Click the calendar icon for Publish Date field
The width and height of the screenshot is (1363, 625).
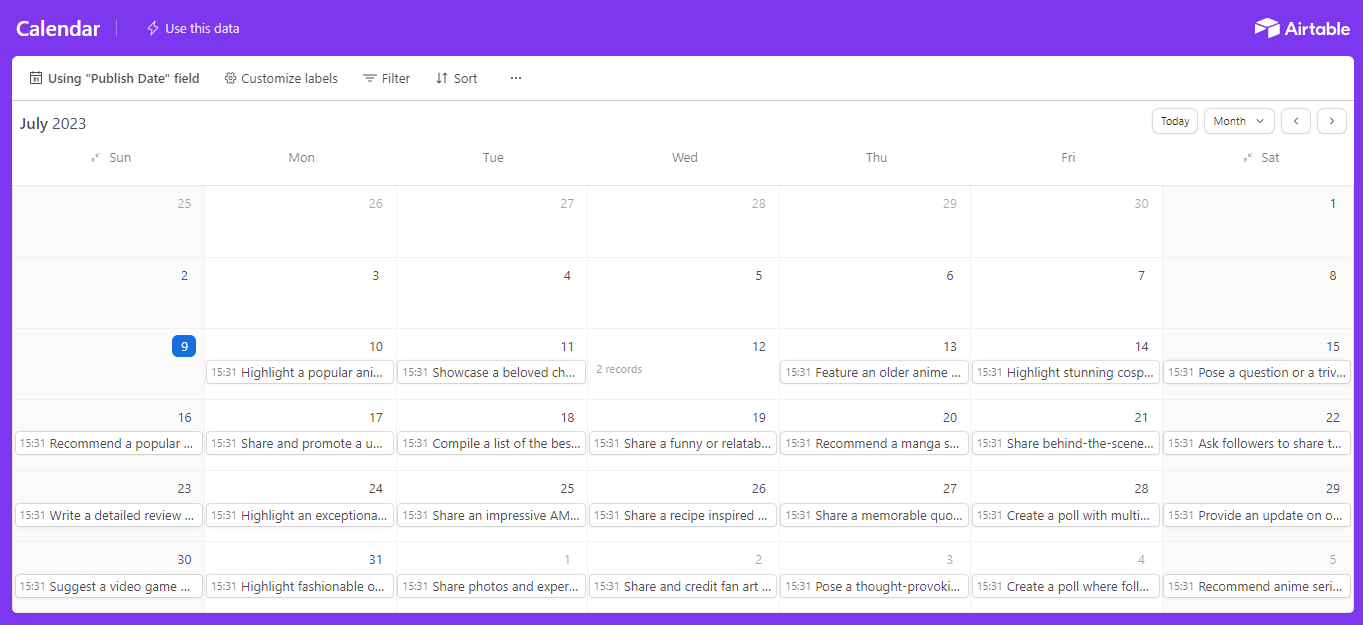tap(36, 78)
